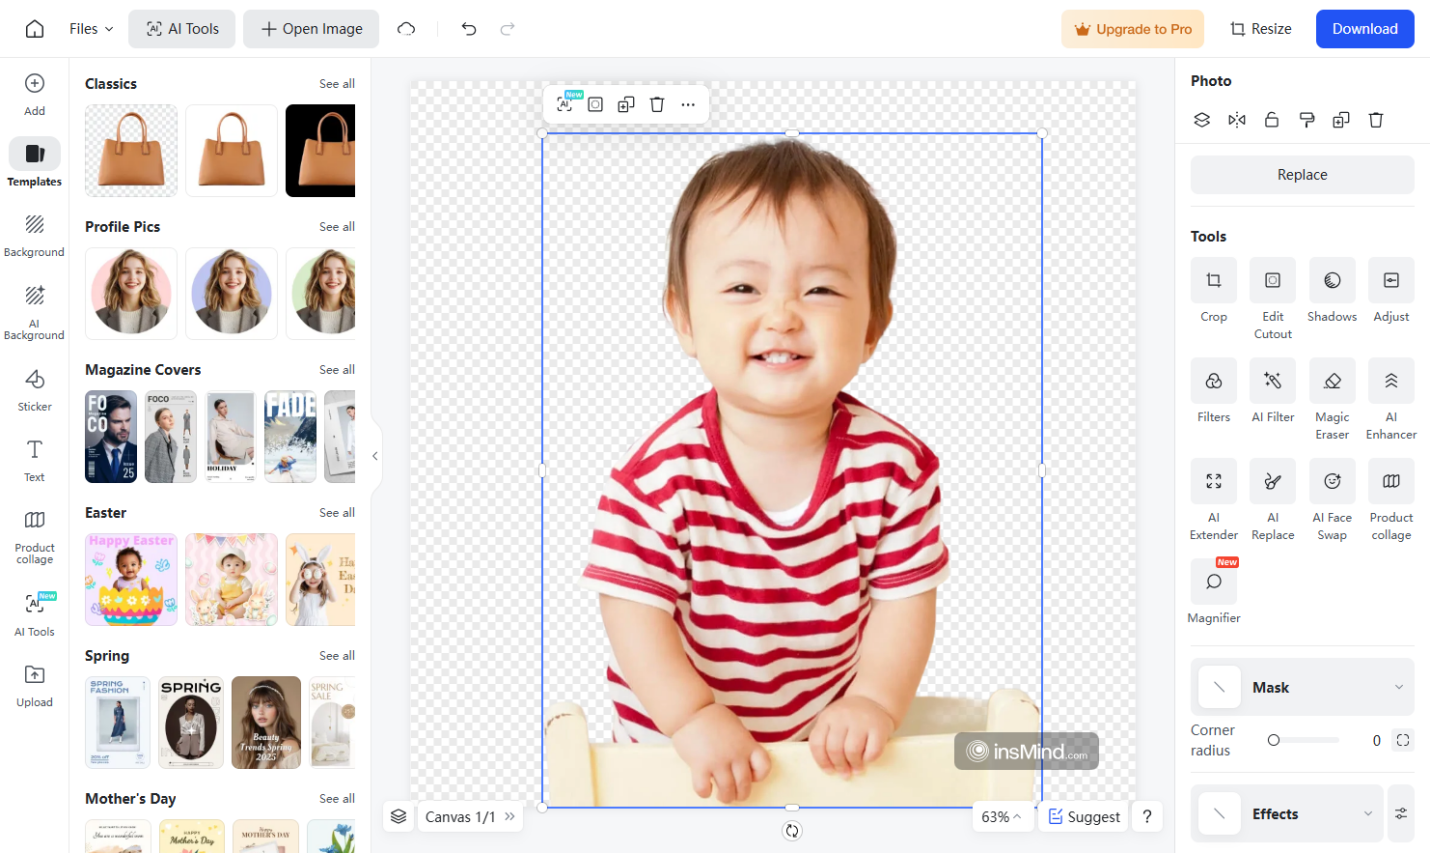This screenshot has height=853, width=1430.
Task: Click the AI Extender tool
Action: 1213,482
